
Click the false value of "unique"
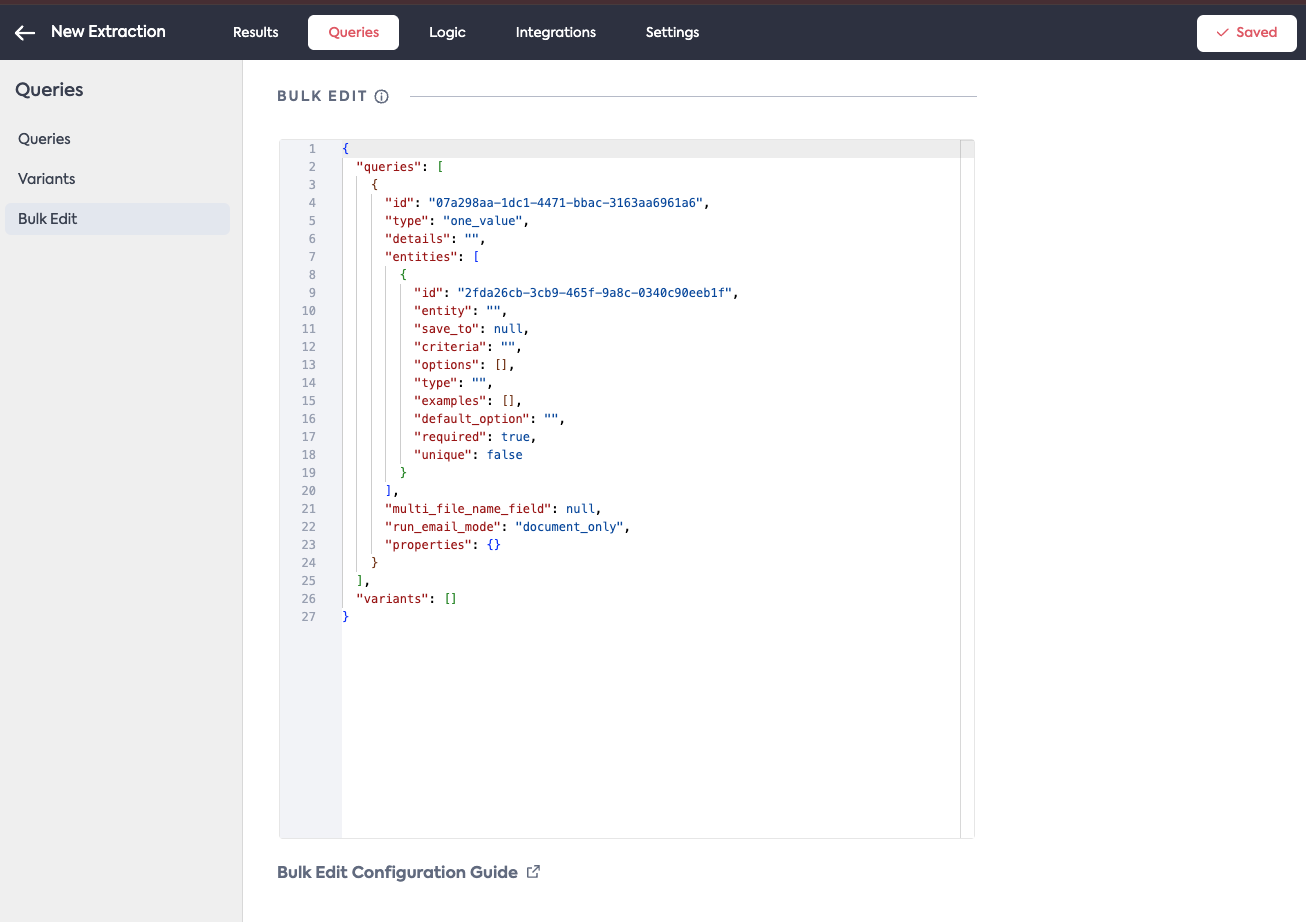pyautogui.click(x=504, y=455)
